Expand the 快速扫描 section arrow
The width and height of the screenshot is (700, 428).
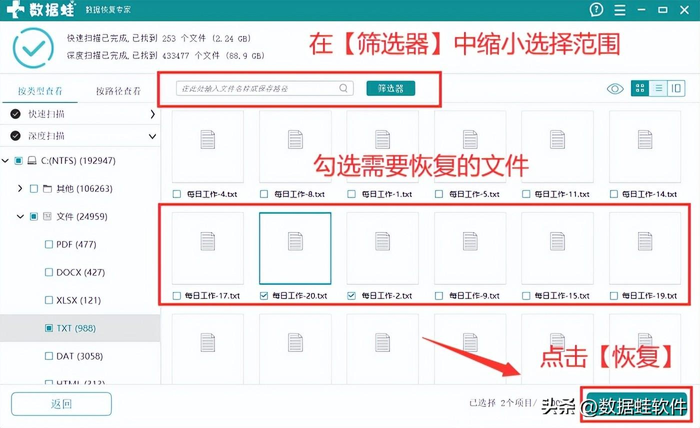[x=153, y=114]
